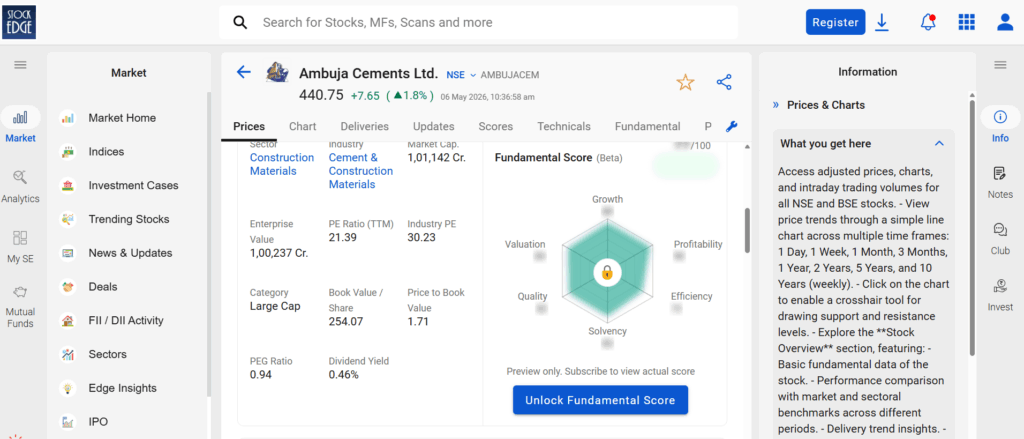Click the PE Ratio value 21.39
Screen dimensions: 1024x439
[343, 237]
